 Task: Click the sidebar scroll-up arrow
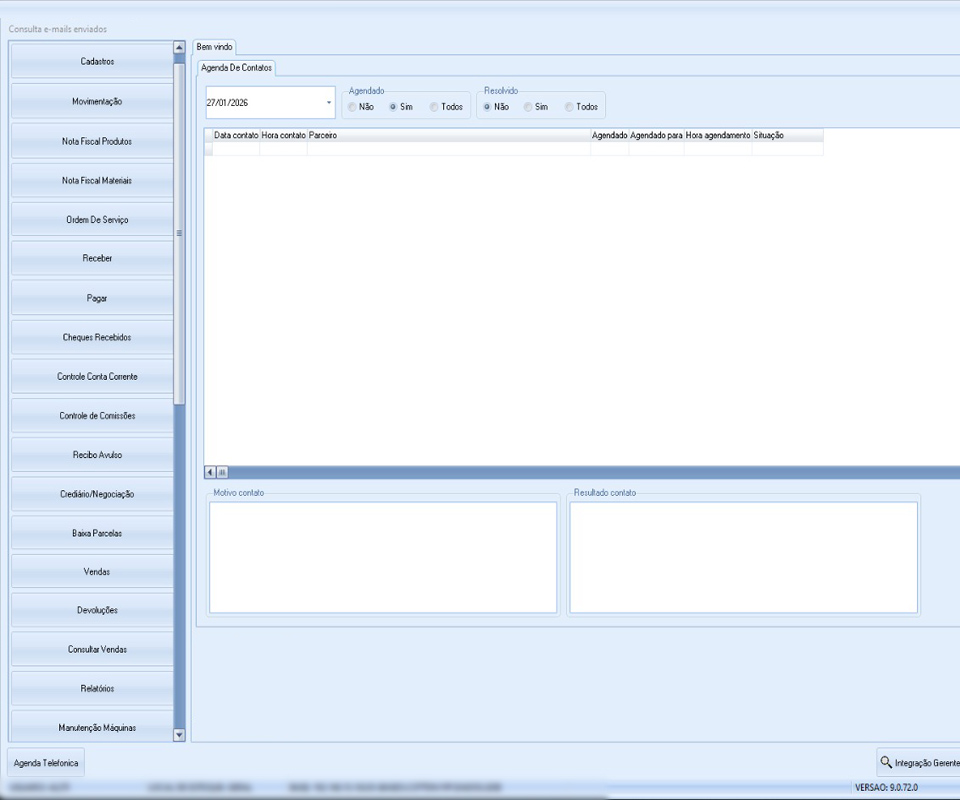pos(180,47)
